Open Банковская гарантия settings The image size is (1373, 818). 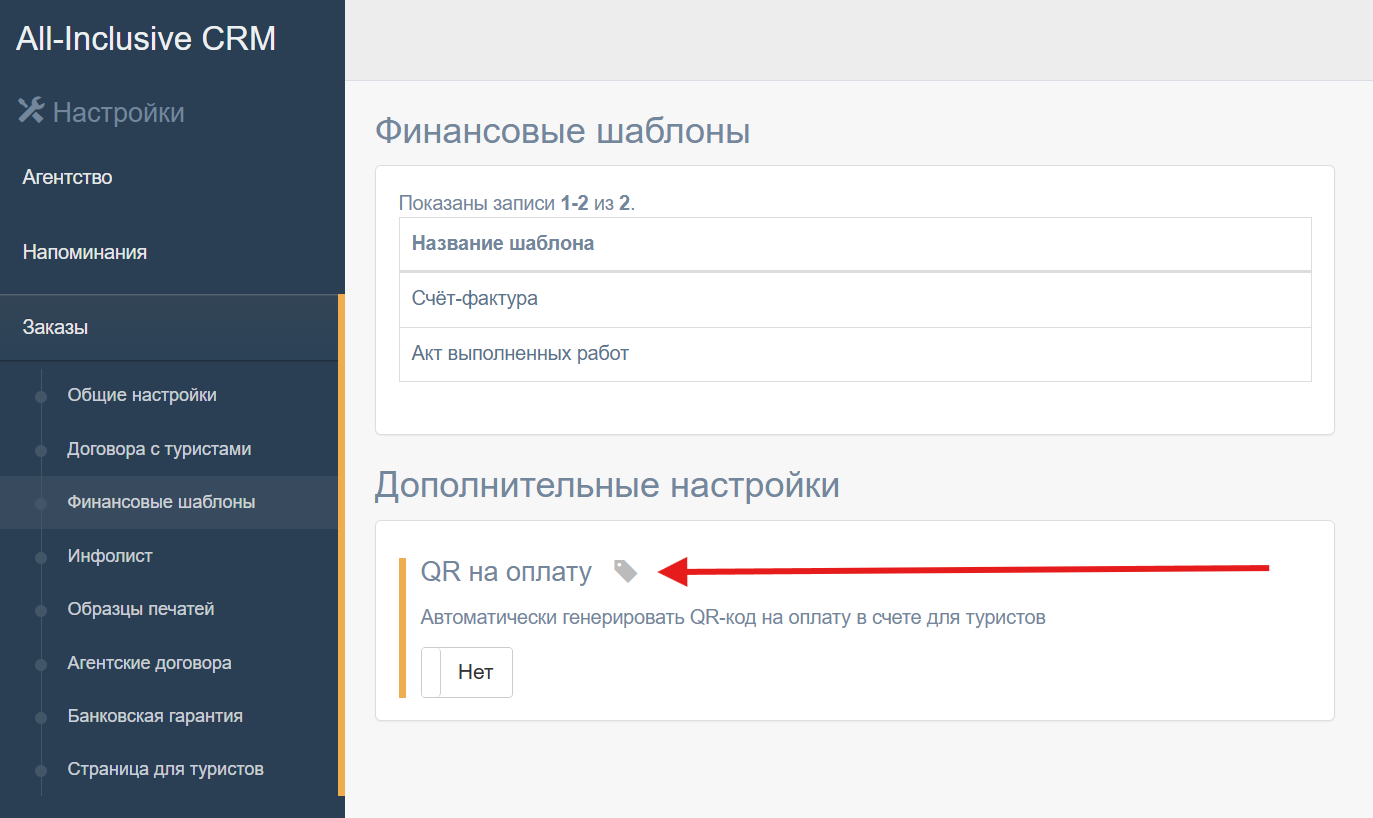click(x=155, y=716)
